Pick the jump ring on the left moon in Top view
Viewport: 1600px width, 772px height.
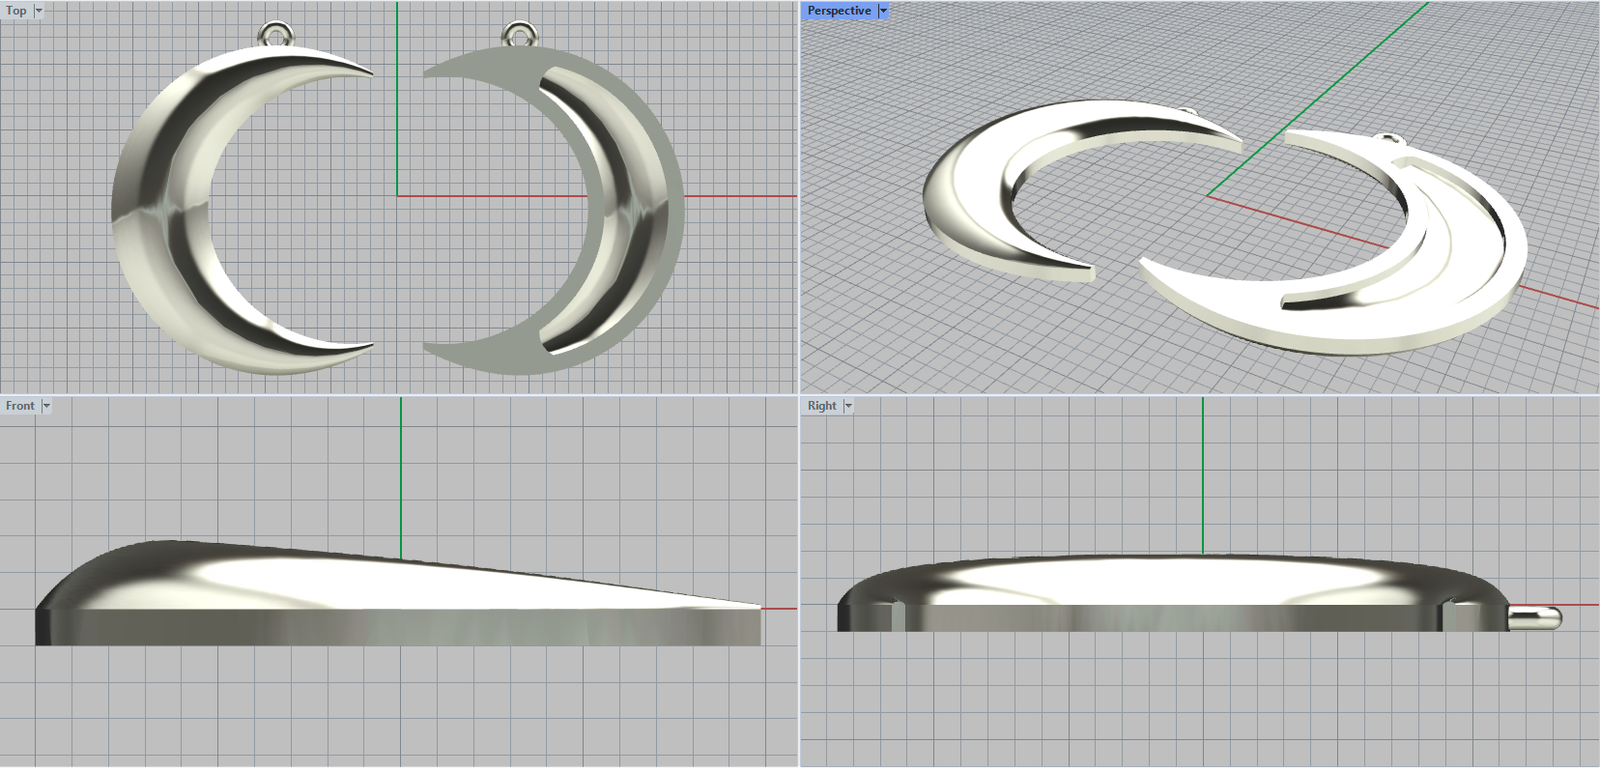[x=274, y=34]
